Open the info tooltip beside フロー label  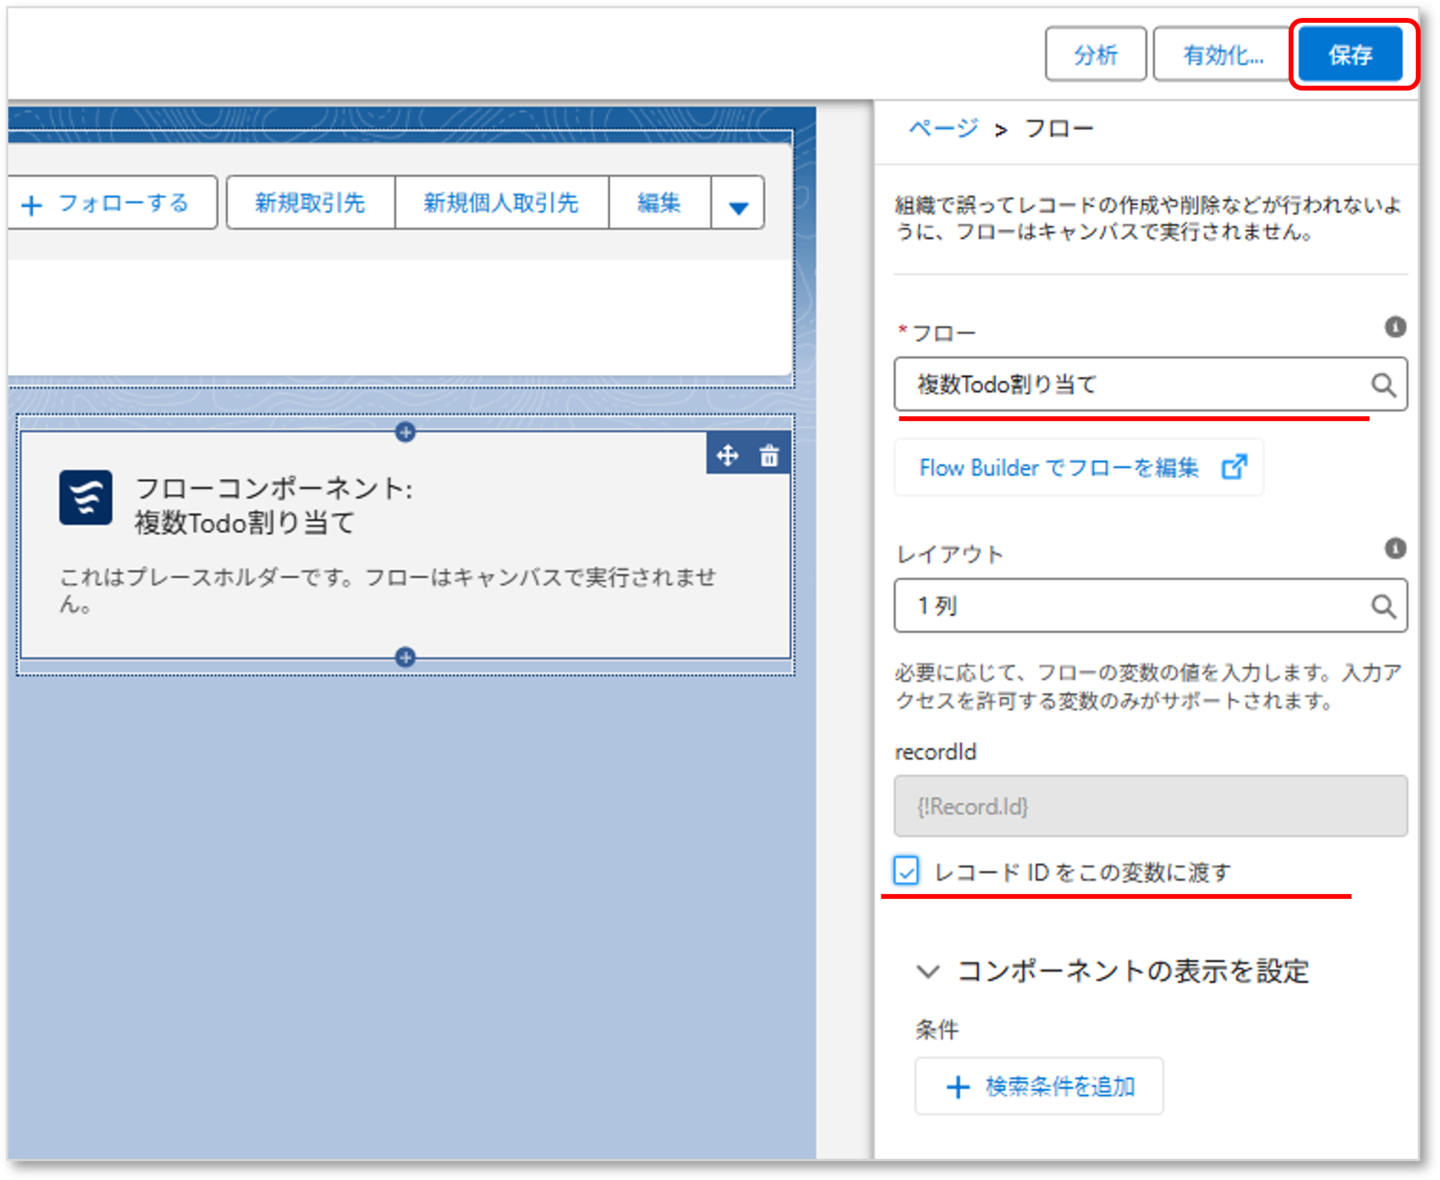(x=1395, y=327)
